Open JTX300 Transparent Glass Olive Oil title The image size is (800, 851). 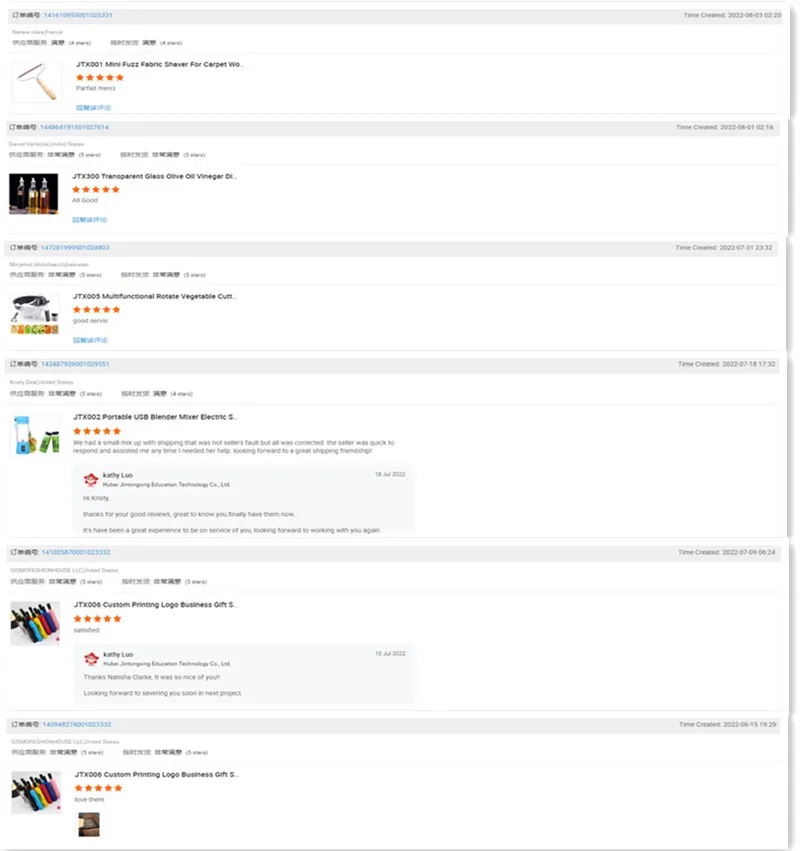point(155,176)
